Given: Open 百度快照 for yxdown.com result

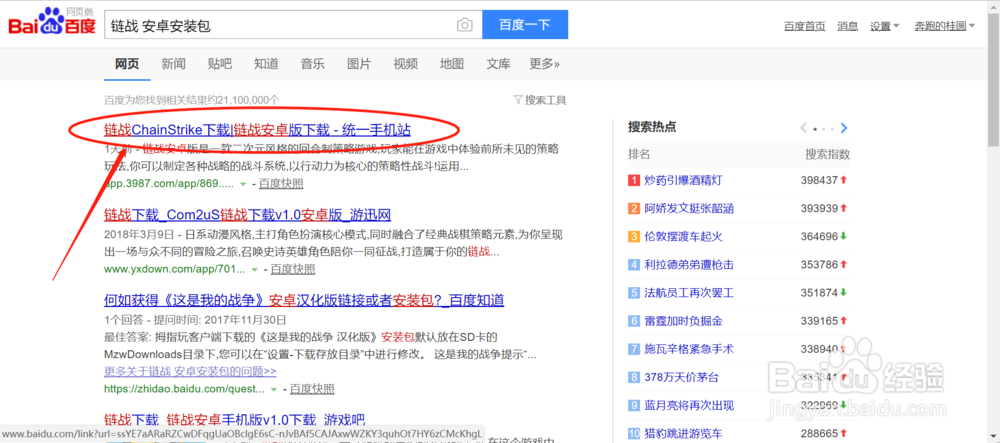Looking at the screenshot, I should [x=293, y=270].
